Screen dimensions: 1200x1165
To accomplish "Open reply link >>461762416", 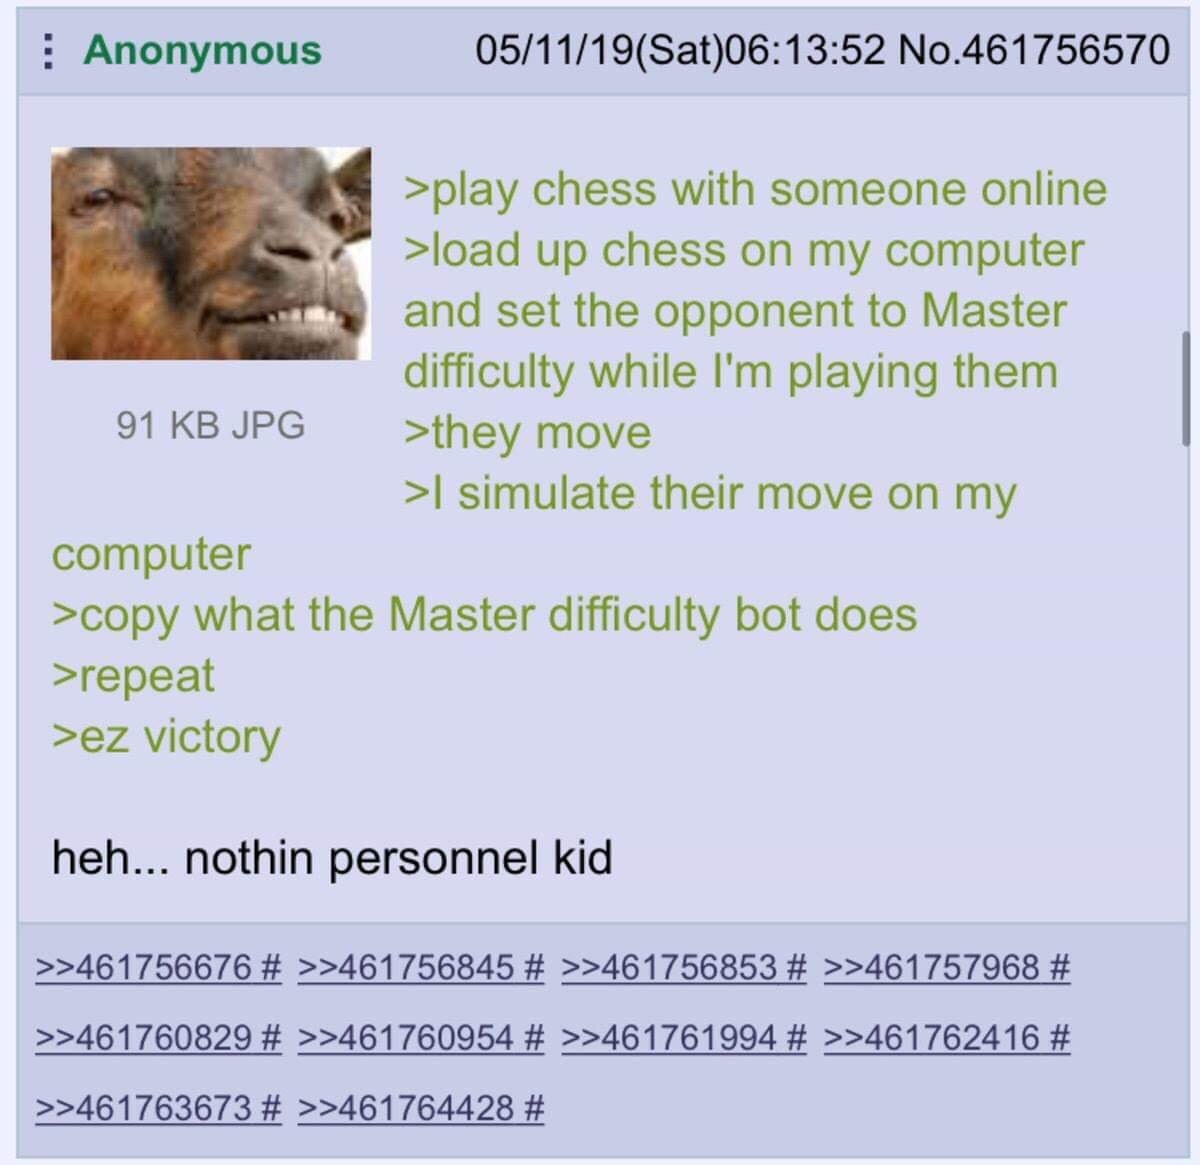I will tap(932, 1038).
